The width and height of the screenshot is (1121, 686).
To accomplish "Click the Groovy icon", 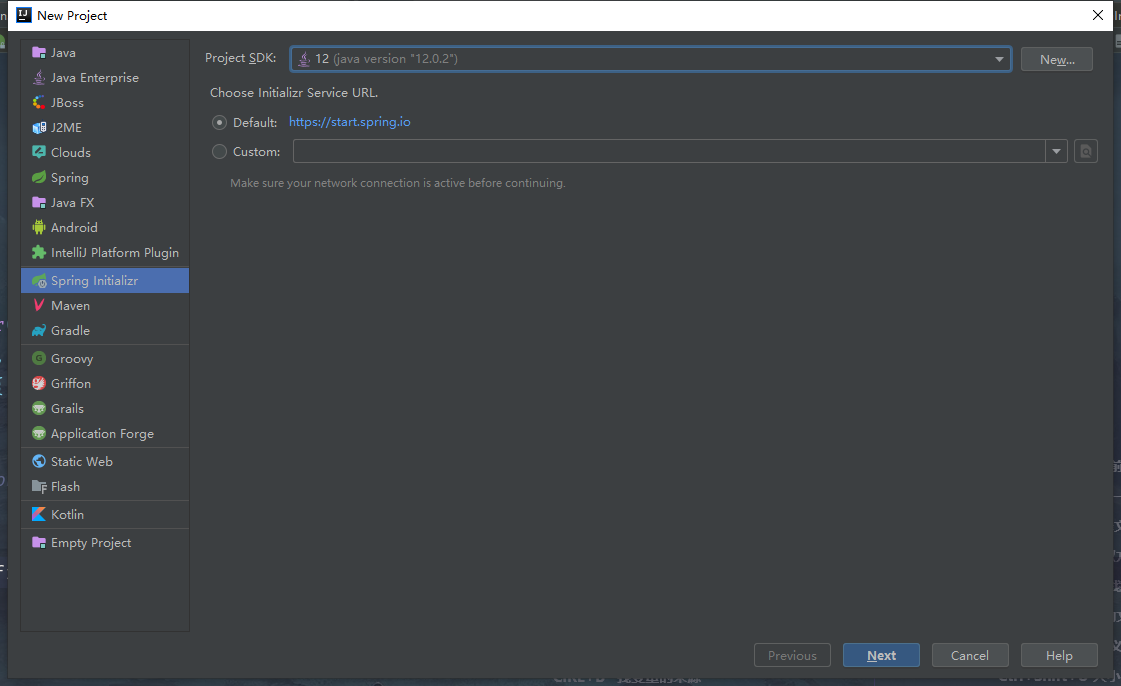I will point(39,358).
